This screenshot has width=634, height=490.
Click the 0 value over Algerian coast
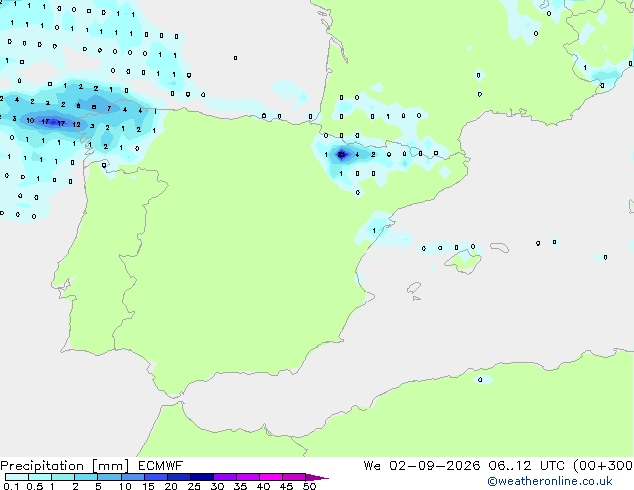click(480, 380)
